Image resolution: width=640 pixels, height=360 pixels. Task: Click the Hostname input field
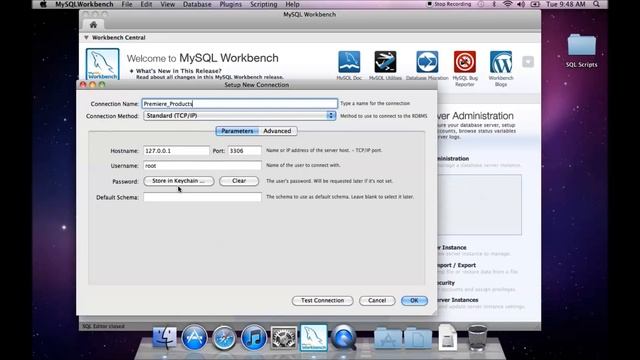point(176,151)
